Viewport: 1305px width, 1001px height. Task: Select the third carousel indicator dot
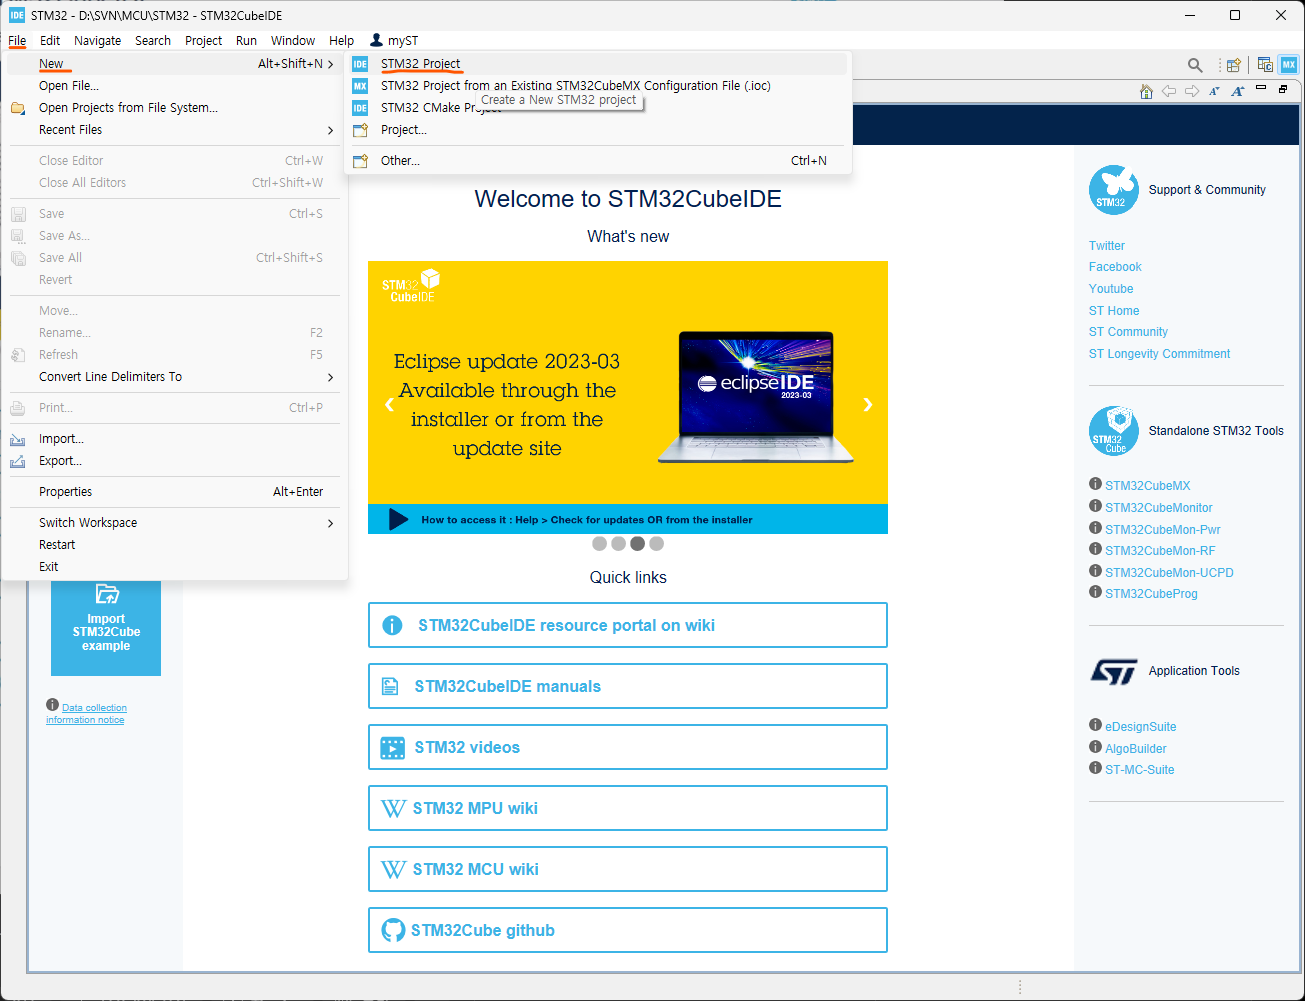coord(638,544)
